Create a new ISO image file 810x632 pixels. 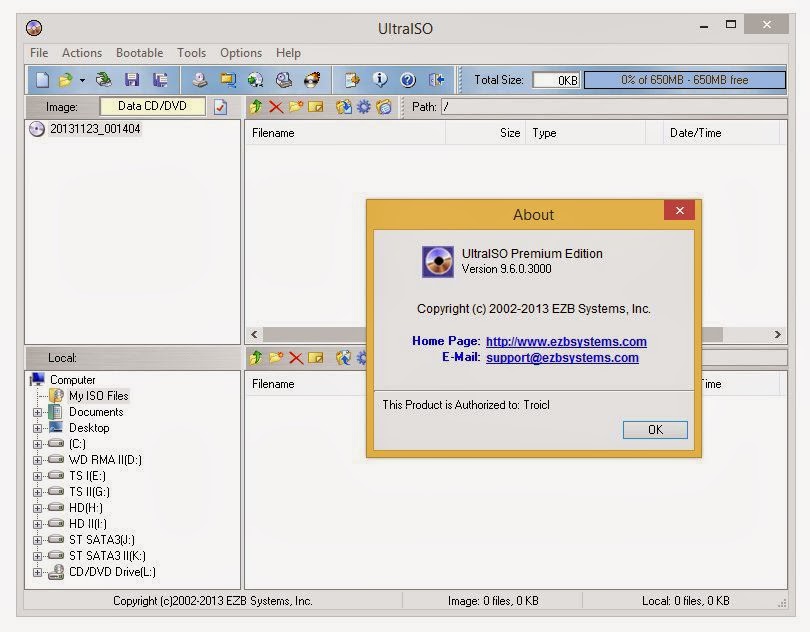(41, 79)
